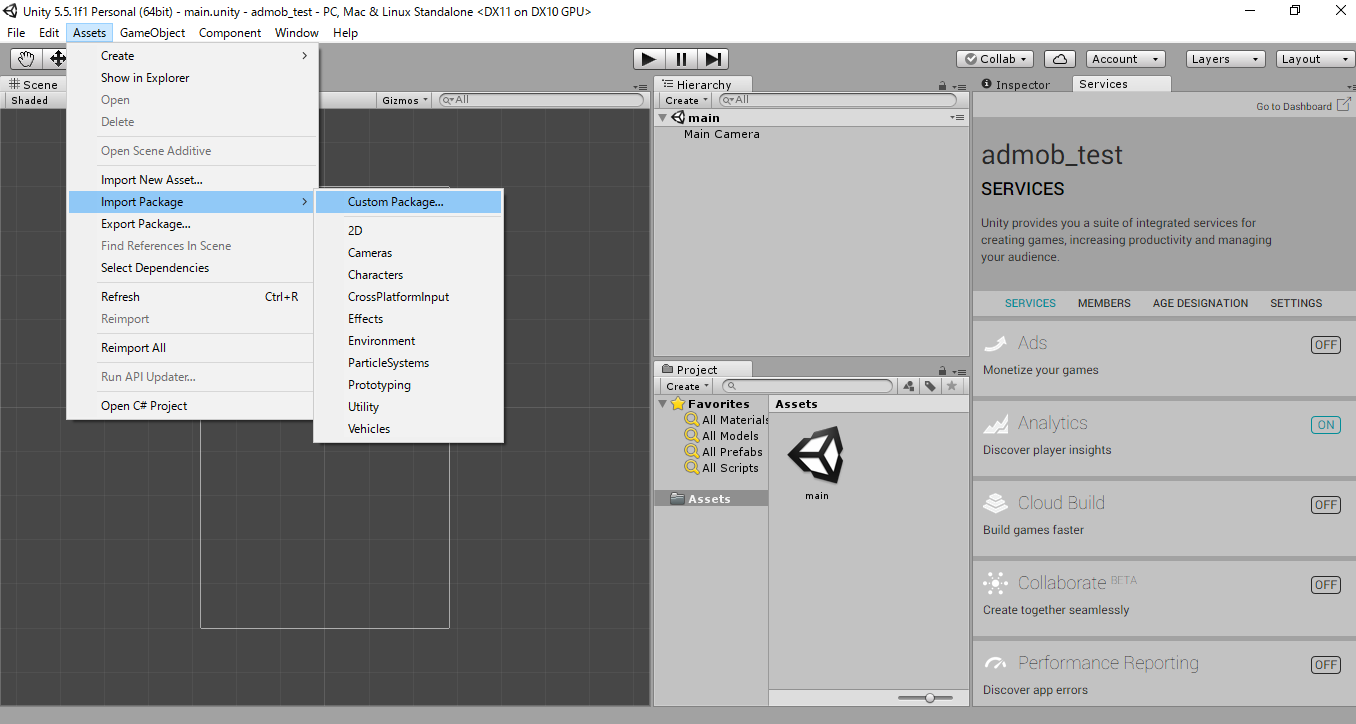Switch to the MEMBERS tab in Services

point(1104,303)
